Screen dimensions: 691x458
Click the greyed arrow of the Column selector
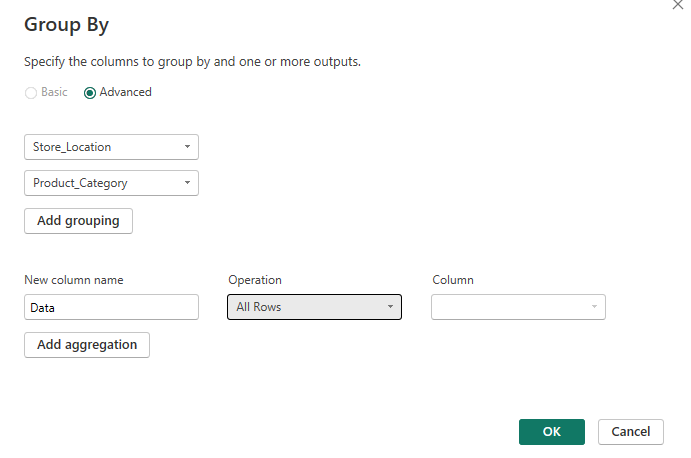594,307
